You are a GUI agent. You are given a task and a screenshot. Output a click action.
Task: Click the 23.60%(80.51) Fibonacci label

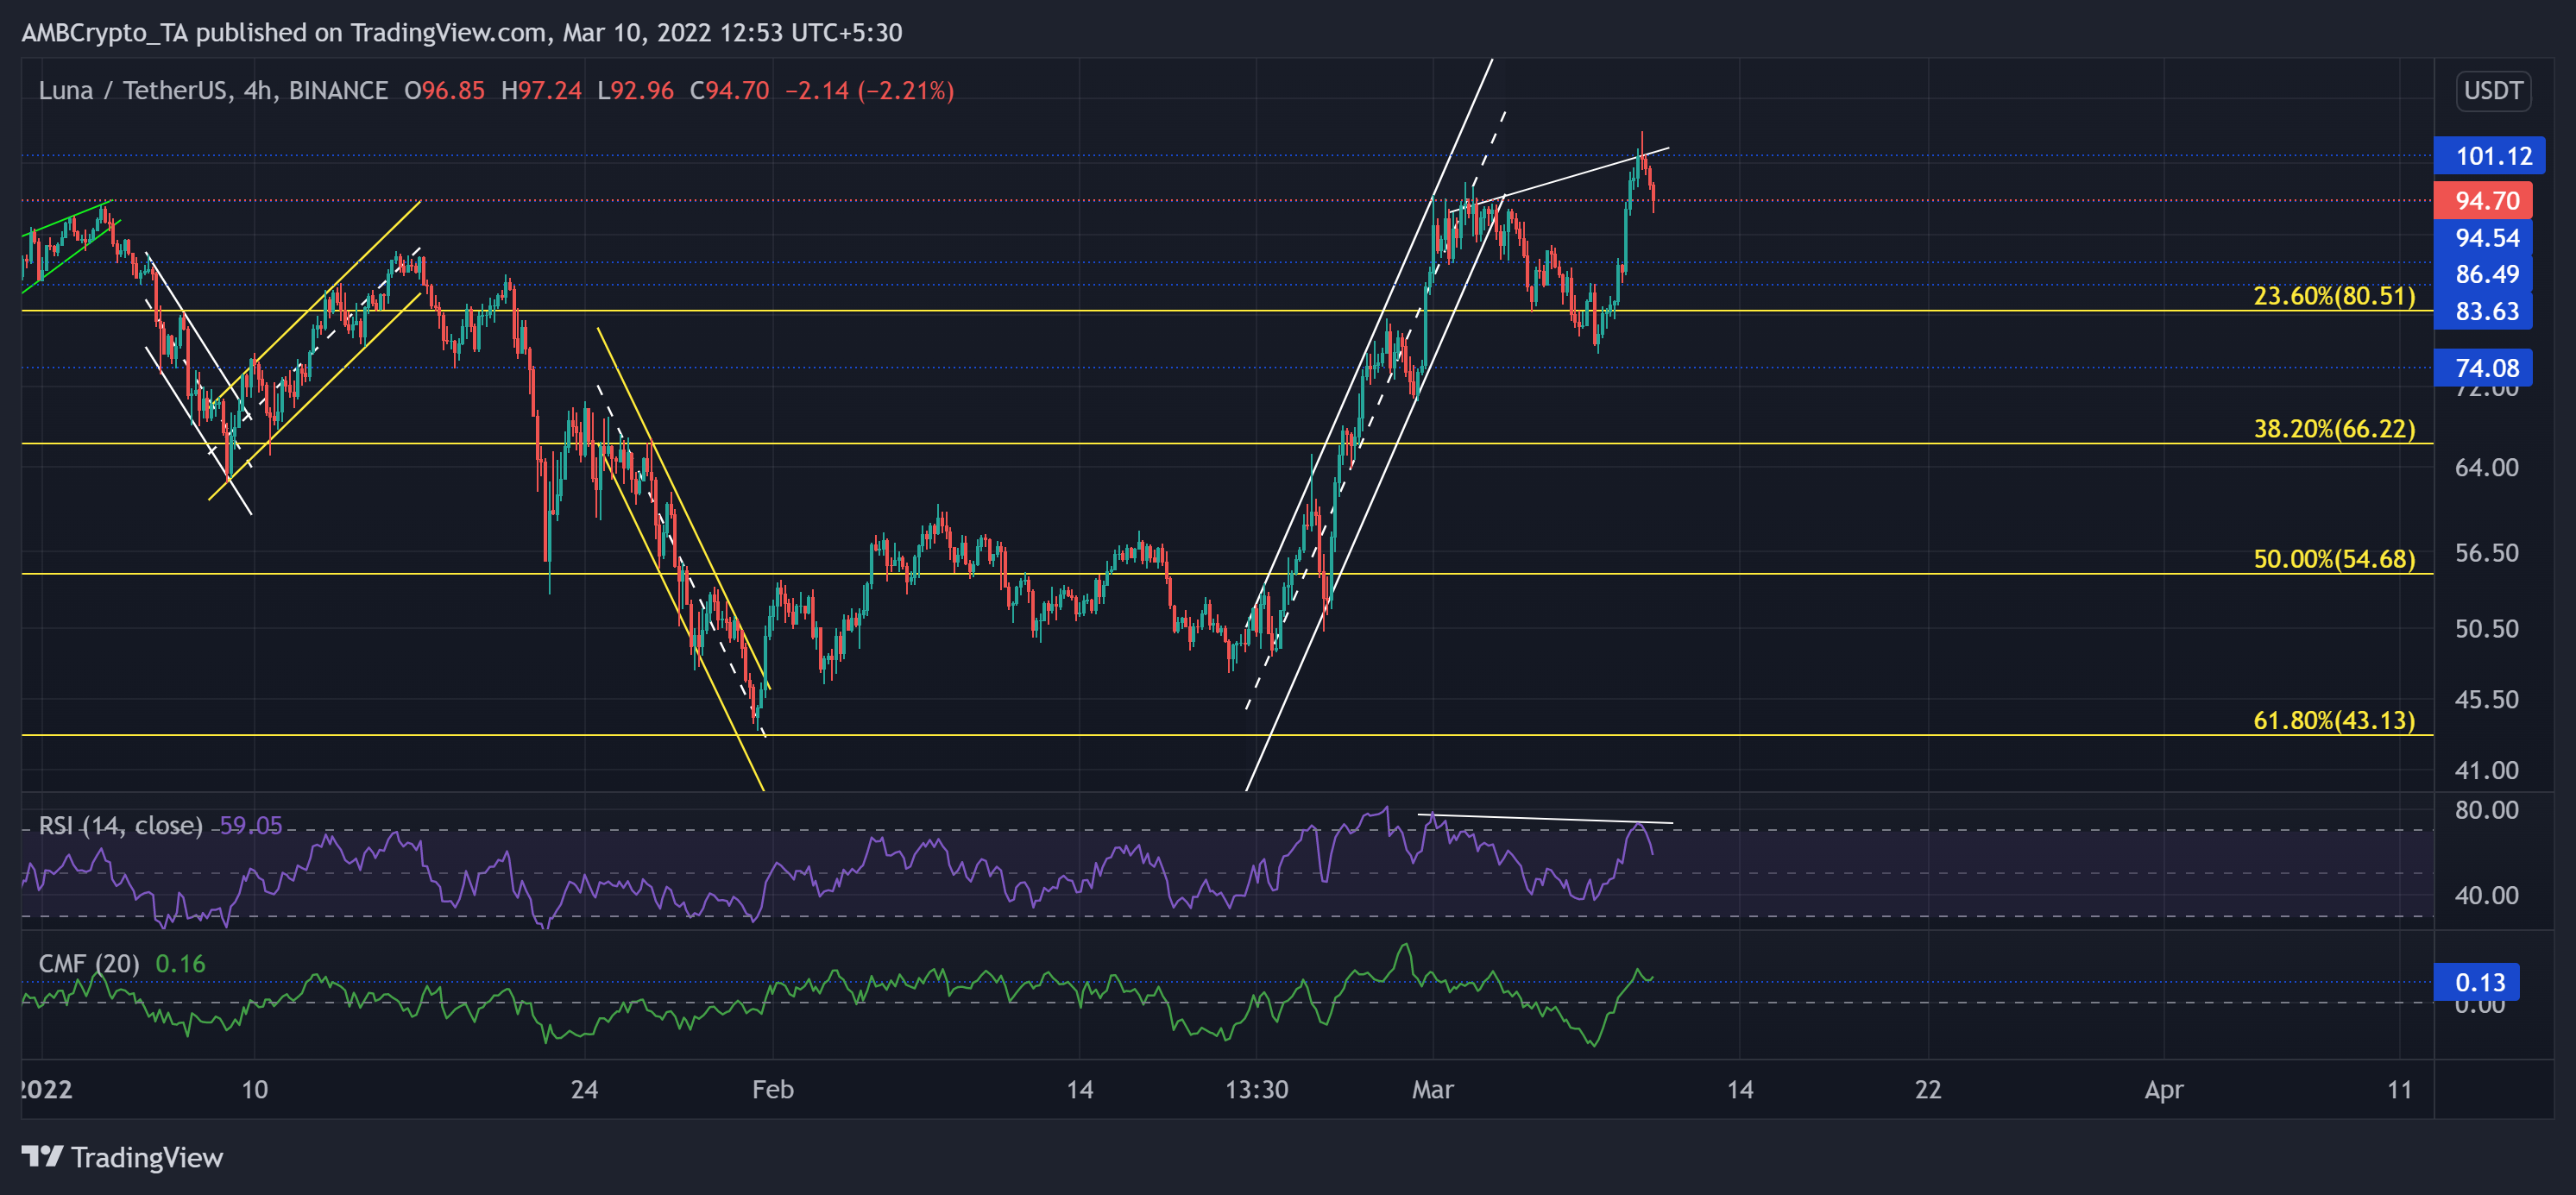2333,296
